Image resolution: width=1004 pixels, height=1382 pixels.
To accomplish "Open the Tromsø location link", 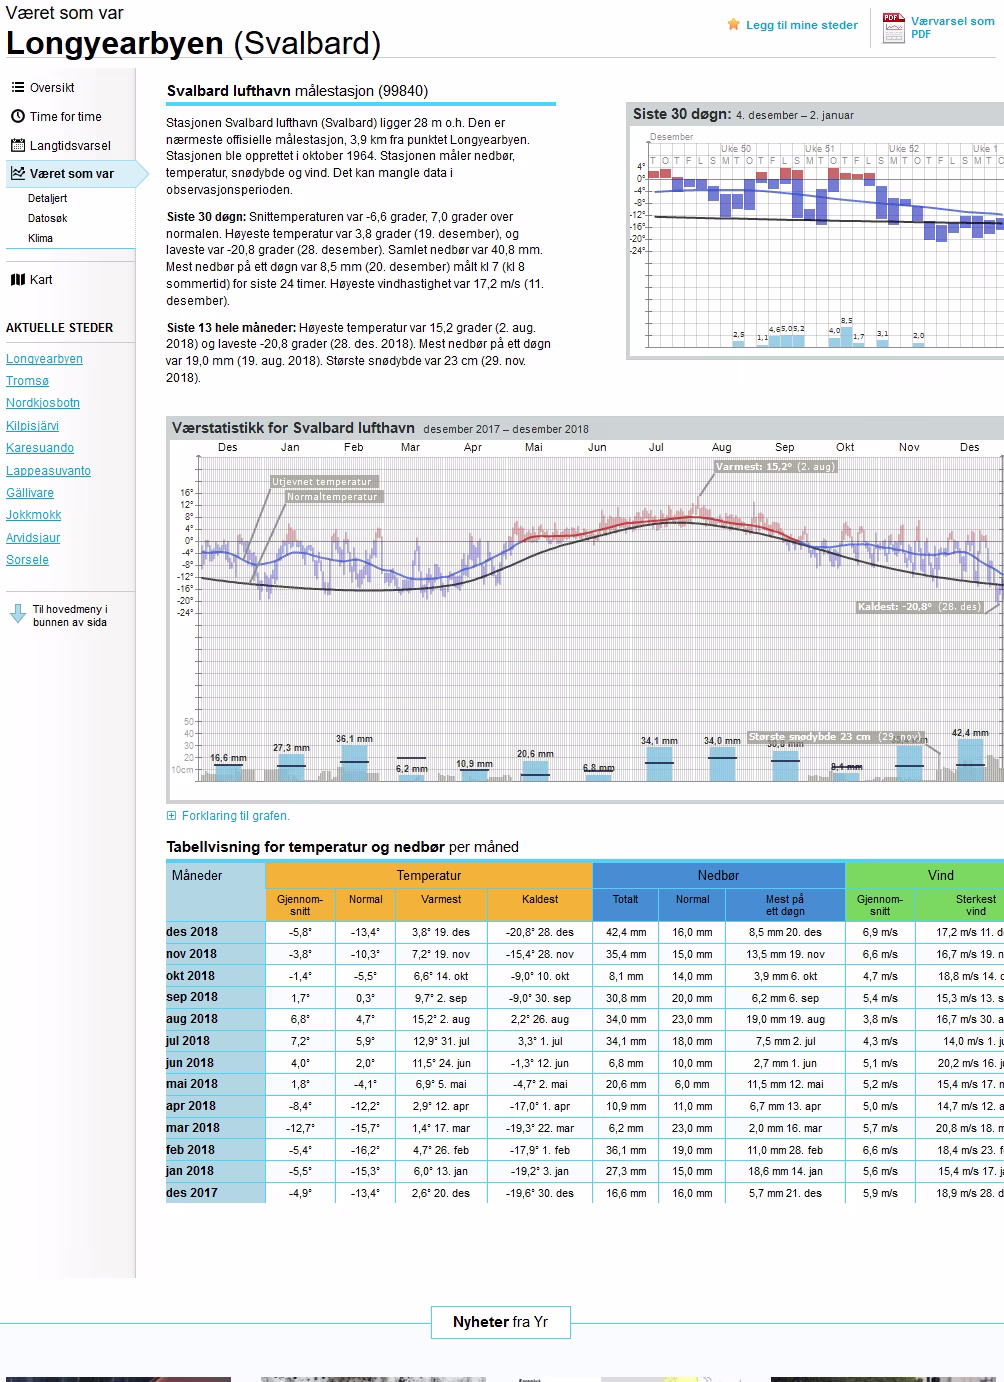I will [27, 381].
